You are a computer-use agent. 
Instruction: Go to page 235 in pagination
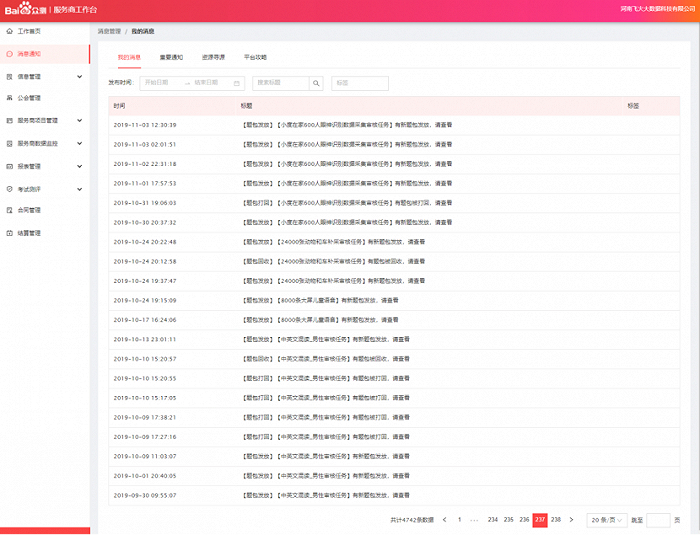(x=508, y=520)
